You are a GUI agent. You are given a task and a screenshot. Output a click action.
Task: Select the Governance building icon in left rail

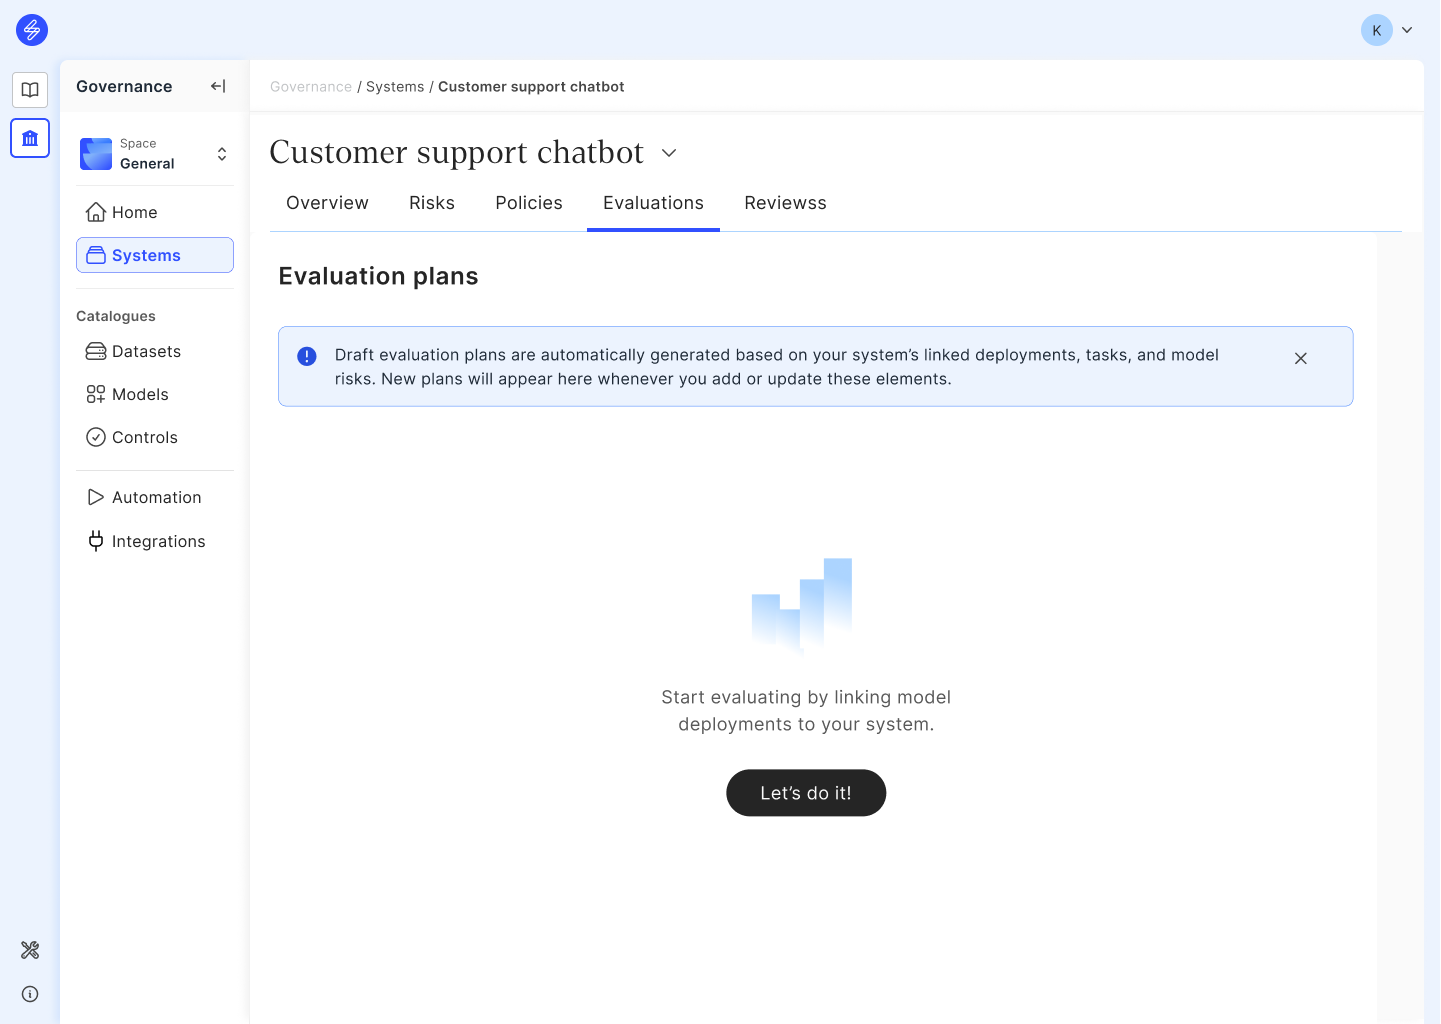tap(30, 138)
